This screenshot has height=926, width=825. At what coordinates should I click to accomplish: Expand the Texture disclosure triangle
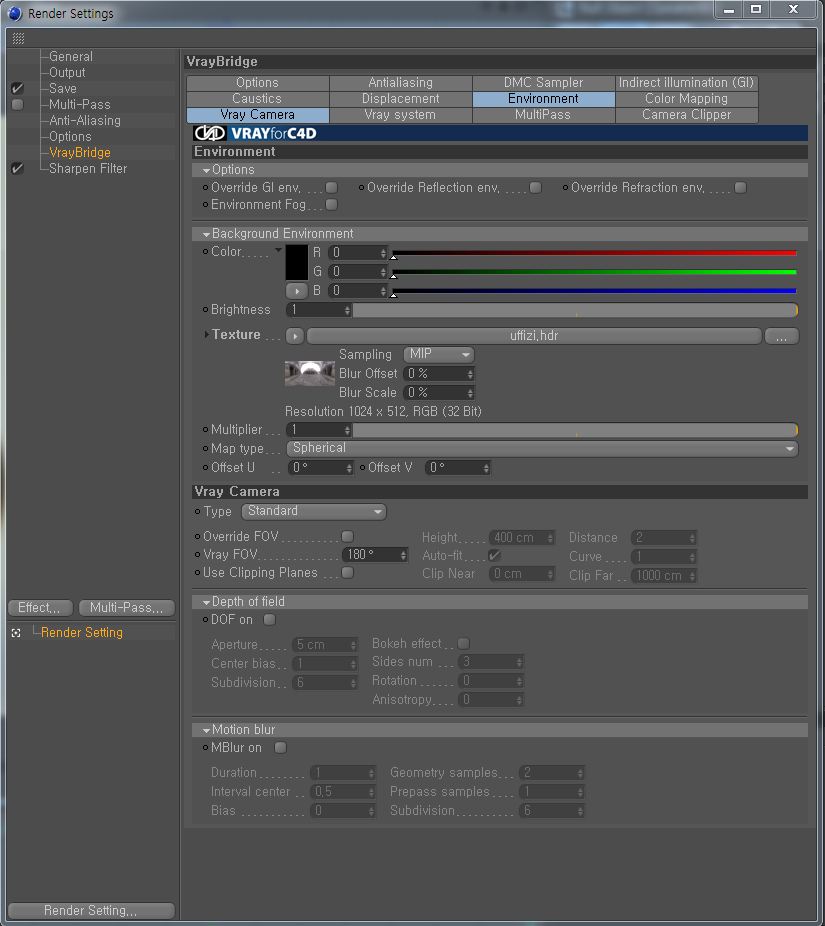point(206,335)
